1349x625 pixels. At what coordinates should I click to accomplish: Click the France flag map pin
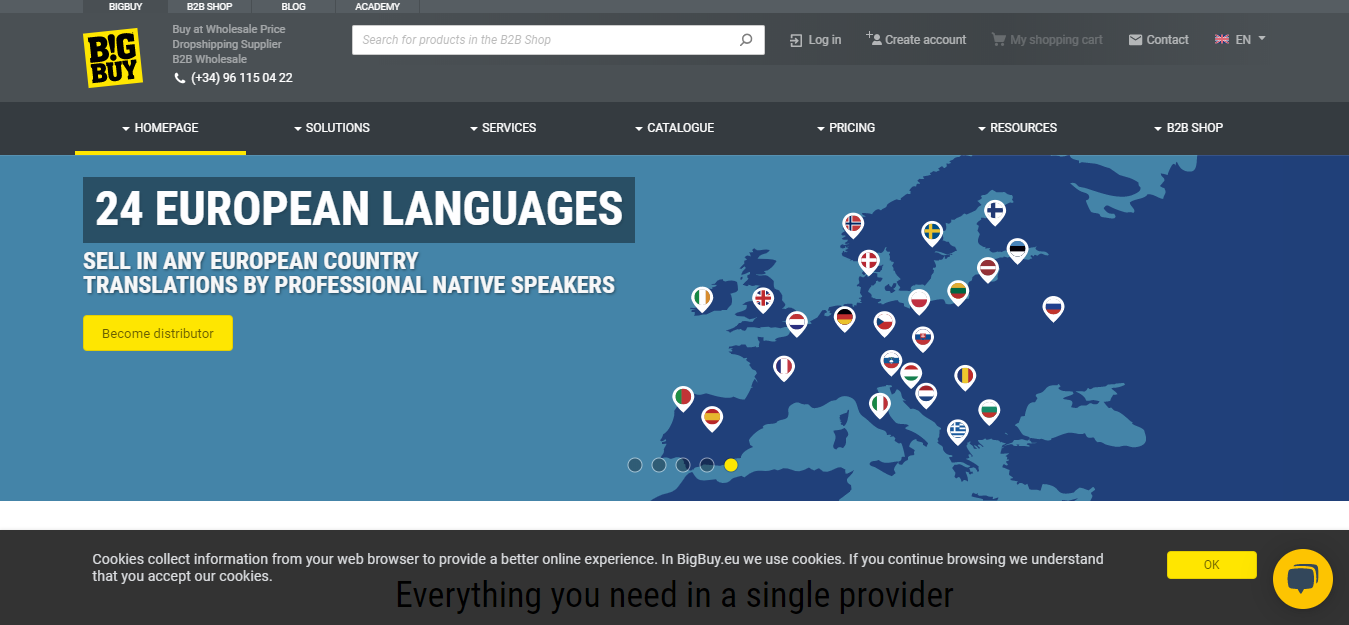pos(784,367)
